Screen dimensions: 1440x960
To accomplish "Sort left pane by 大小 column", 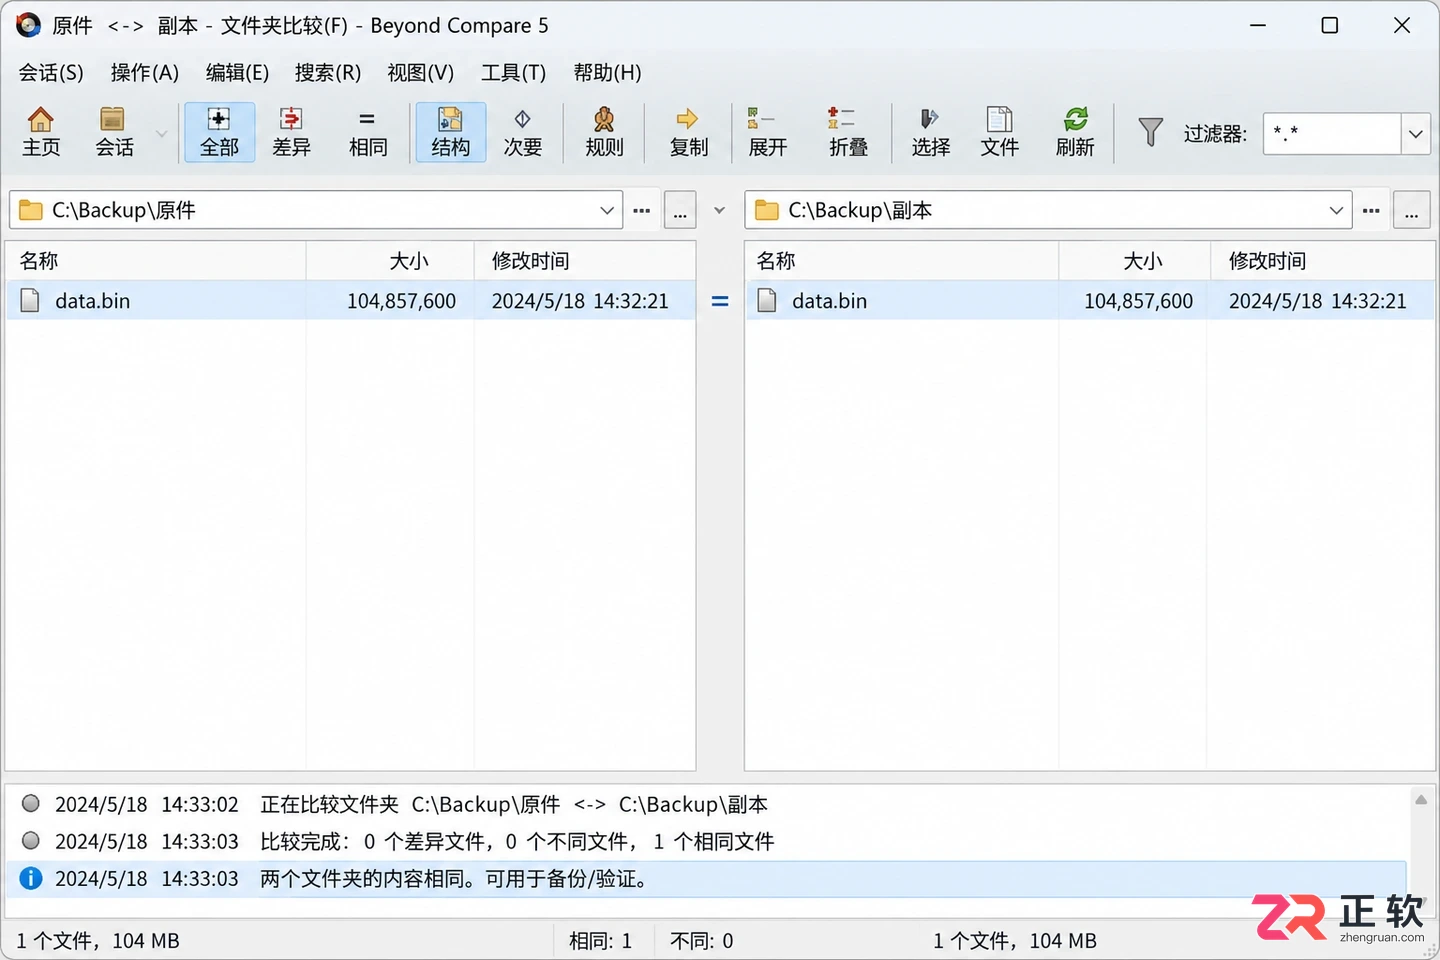I will pos(390,261).
